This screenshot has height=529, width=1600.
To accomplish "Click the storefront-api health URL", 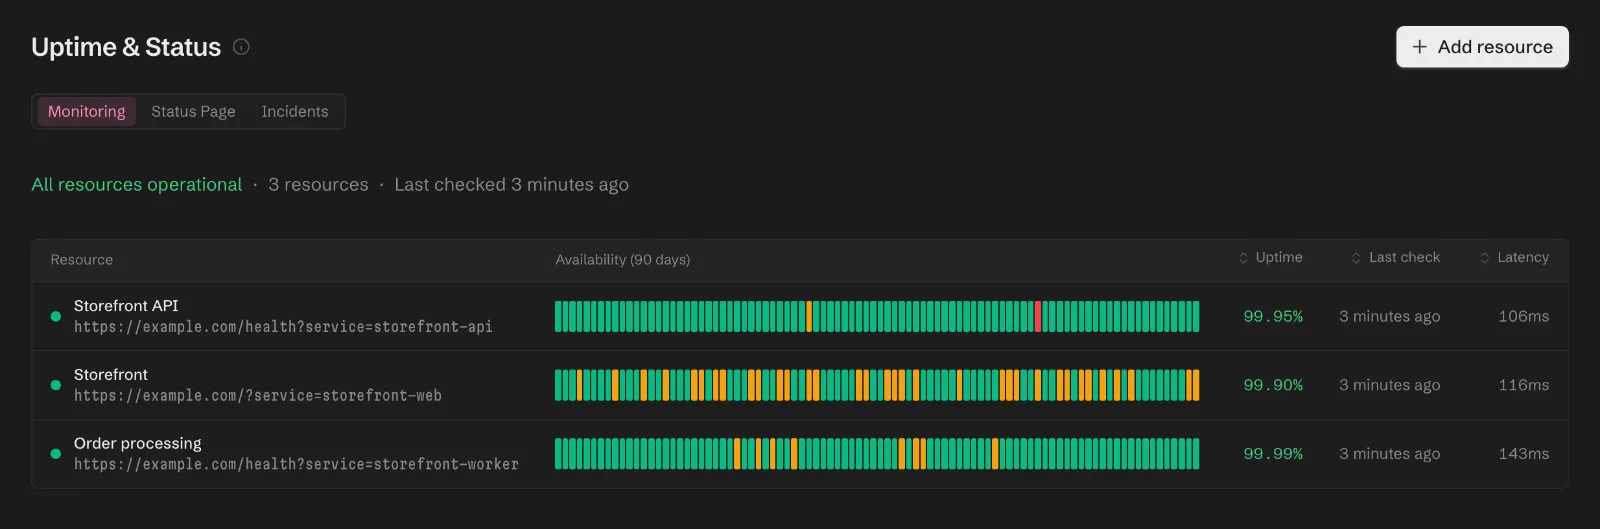I will (283, 327).
